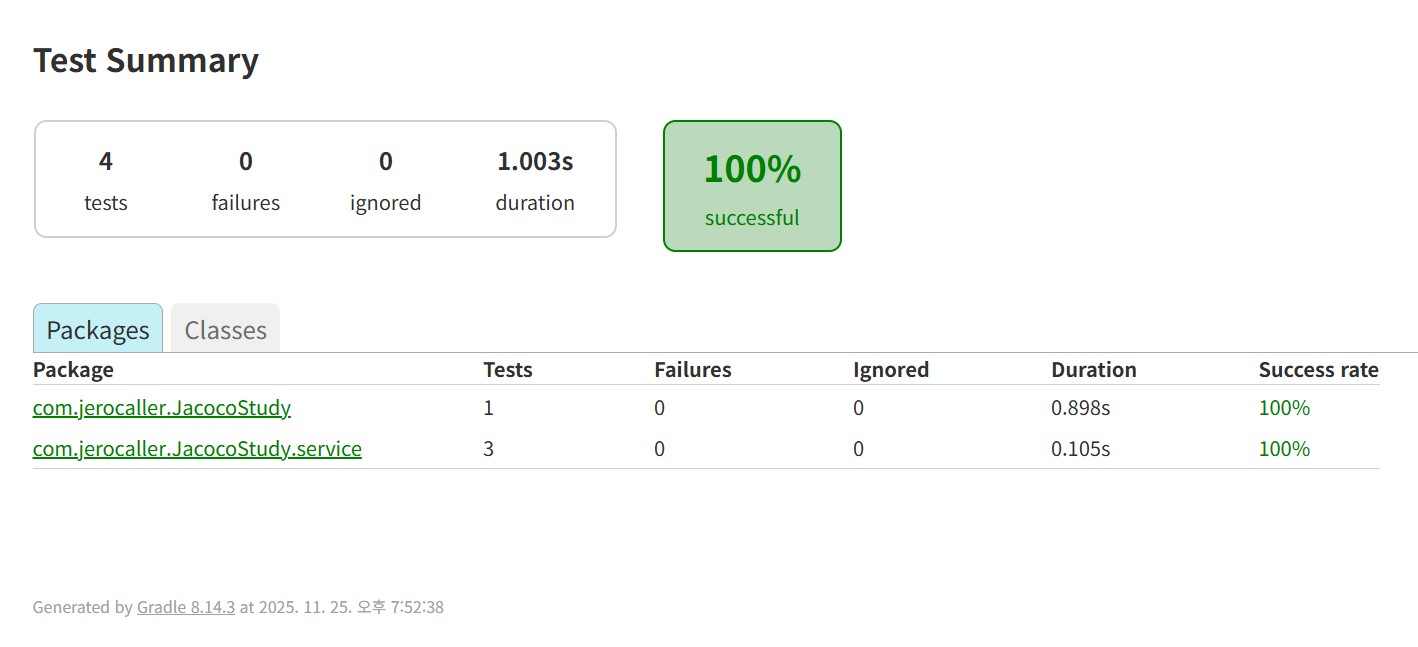Switch to the Classes tab
The height and width of the screenshot is (647, 1418).
pos(225,330)
